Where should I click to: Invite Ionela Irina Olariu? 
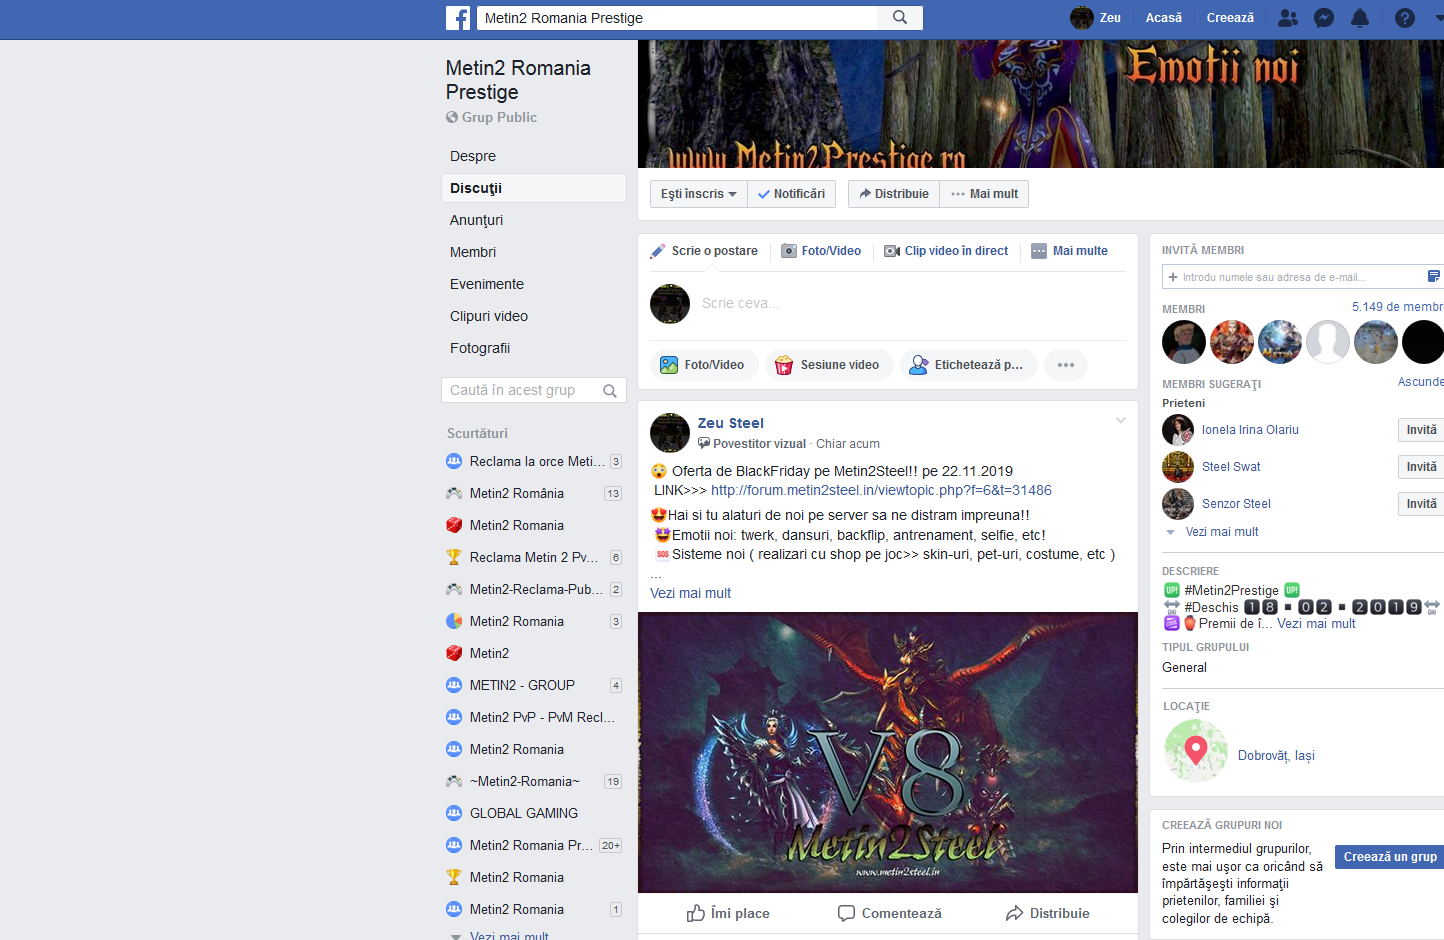pyautogui.click(x=1421, y=430)
